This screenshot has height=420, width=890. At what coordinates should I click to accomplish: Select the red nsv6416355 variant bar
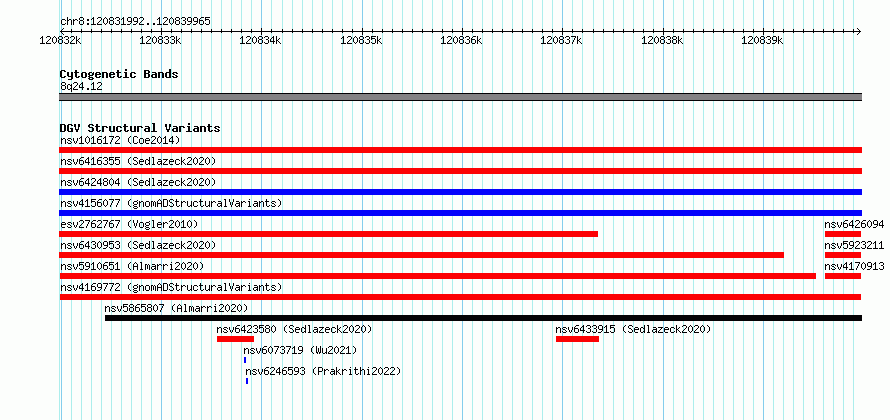[x=460, y=171]
